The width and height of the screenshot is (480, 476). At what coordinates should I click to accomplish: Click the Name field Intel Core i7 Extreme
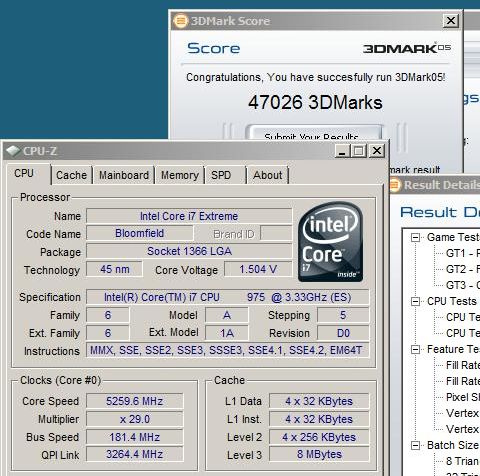coord(189,216)
